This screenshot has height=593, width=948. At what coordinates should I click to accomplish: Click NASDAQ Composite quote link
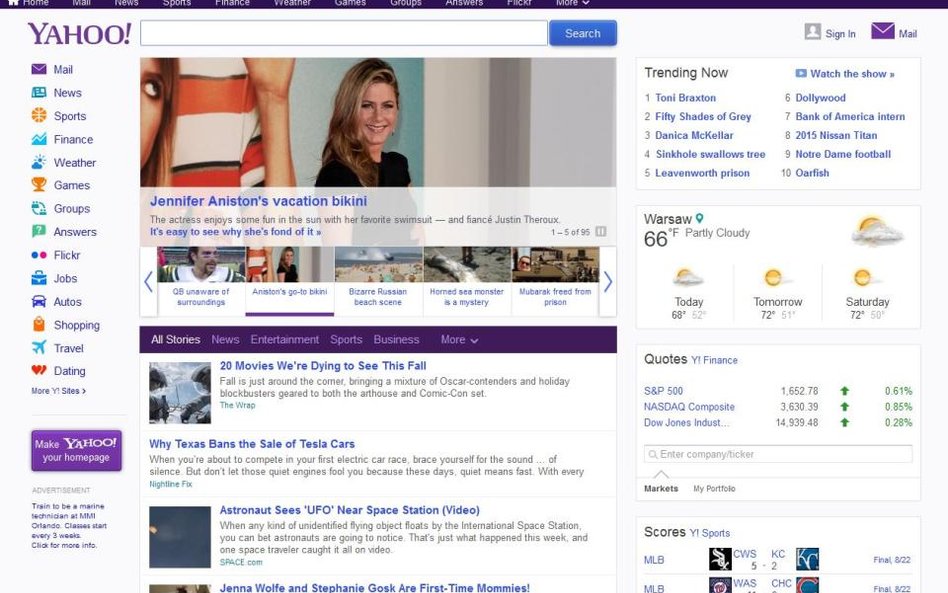point(689,407)
